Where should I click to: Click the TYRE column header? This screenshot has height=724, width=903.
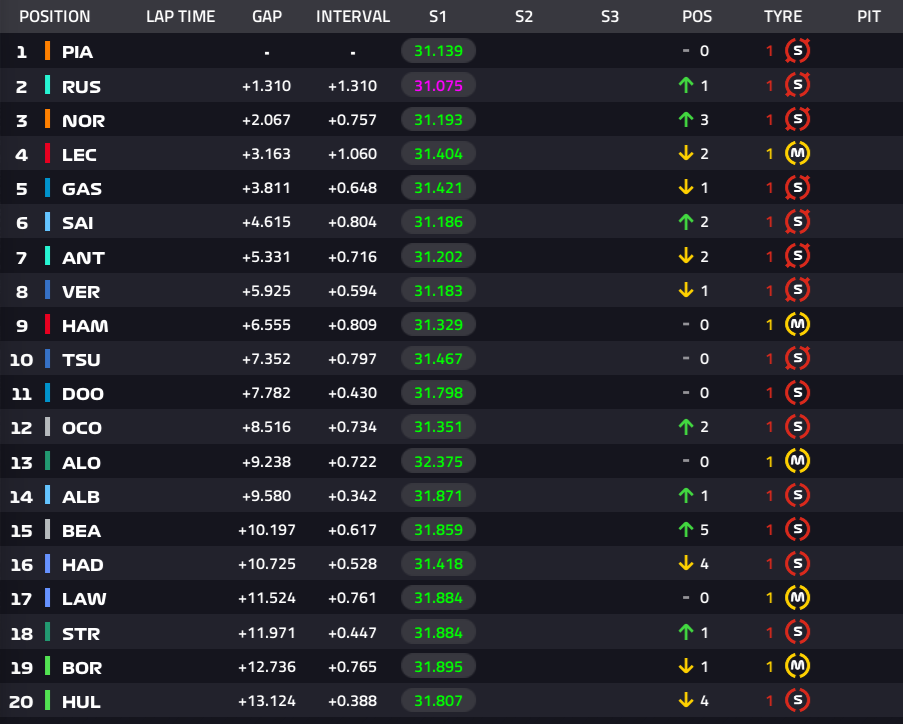[x=783, y=16]
